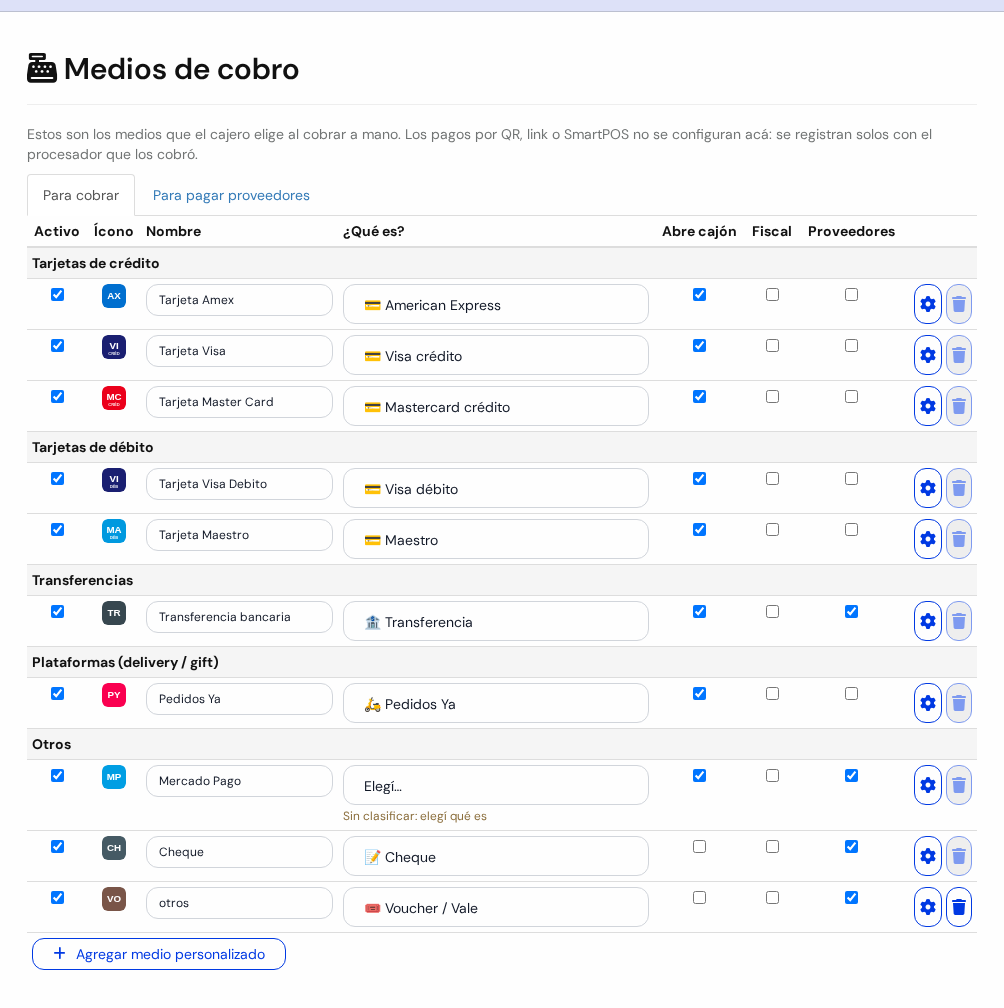The image size is (1004, 1008).
Task: Open the American Express type dropdown
Action: point(496,304)
